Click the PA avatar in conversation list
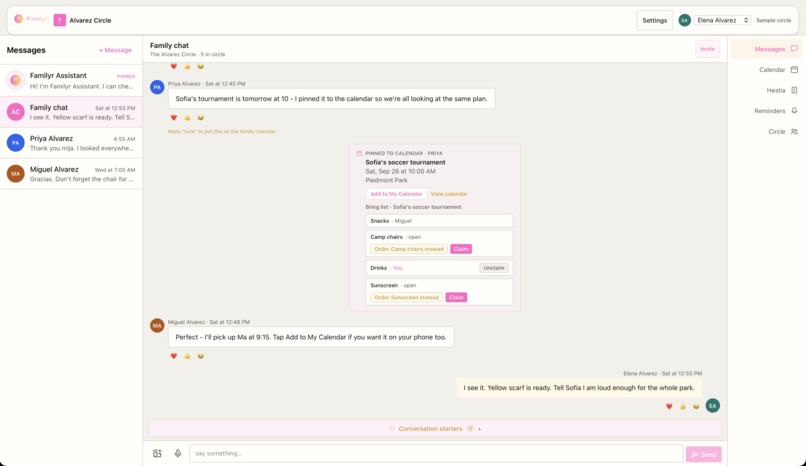This screenshot has width=806, height=466. click(x=15, y=142)
